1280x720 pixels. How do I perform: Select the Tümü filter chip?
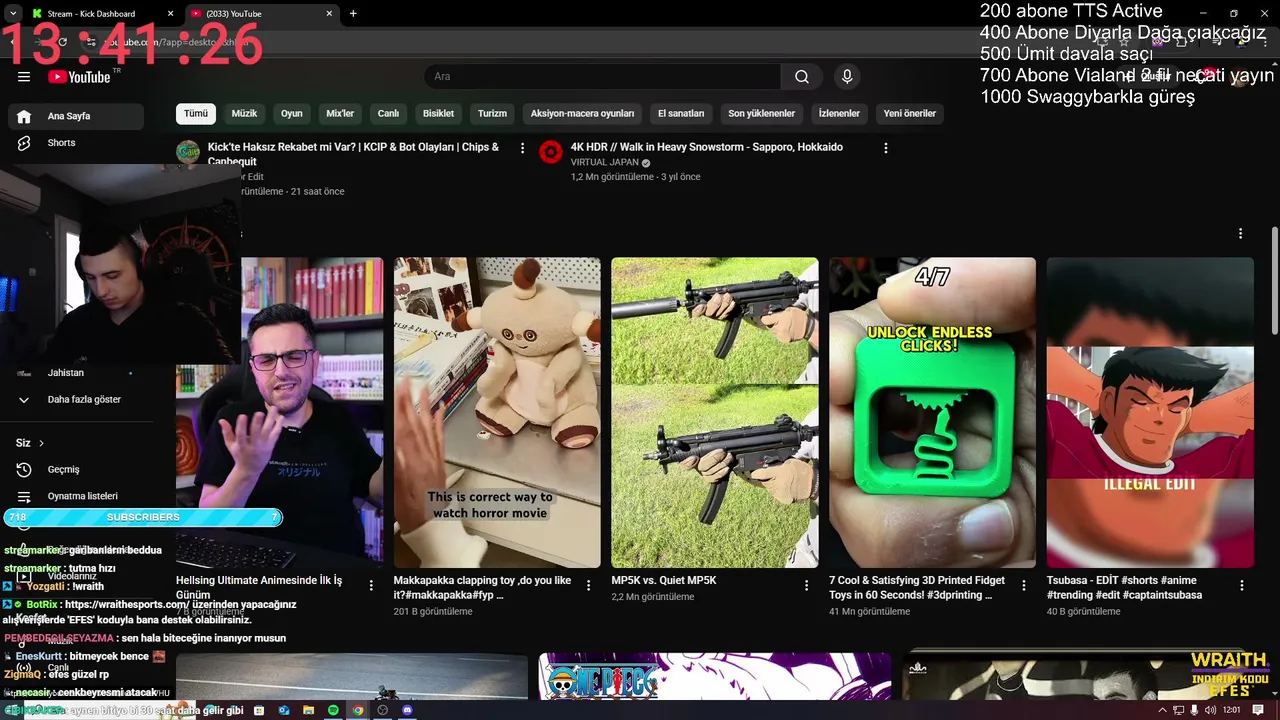pyautogui.click(x=196, y=113)
